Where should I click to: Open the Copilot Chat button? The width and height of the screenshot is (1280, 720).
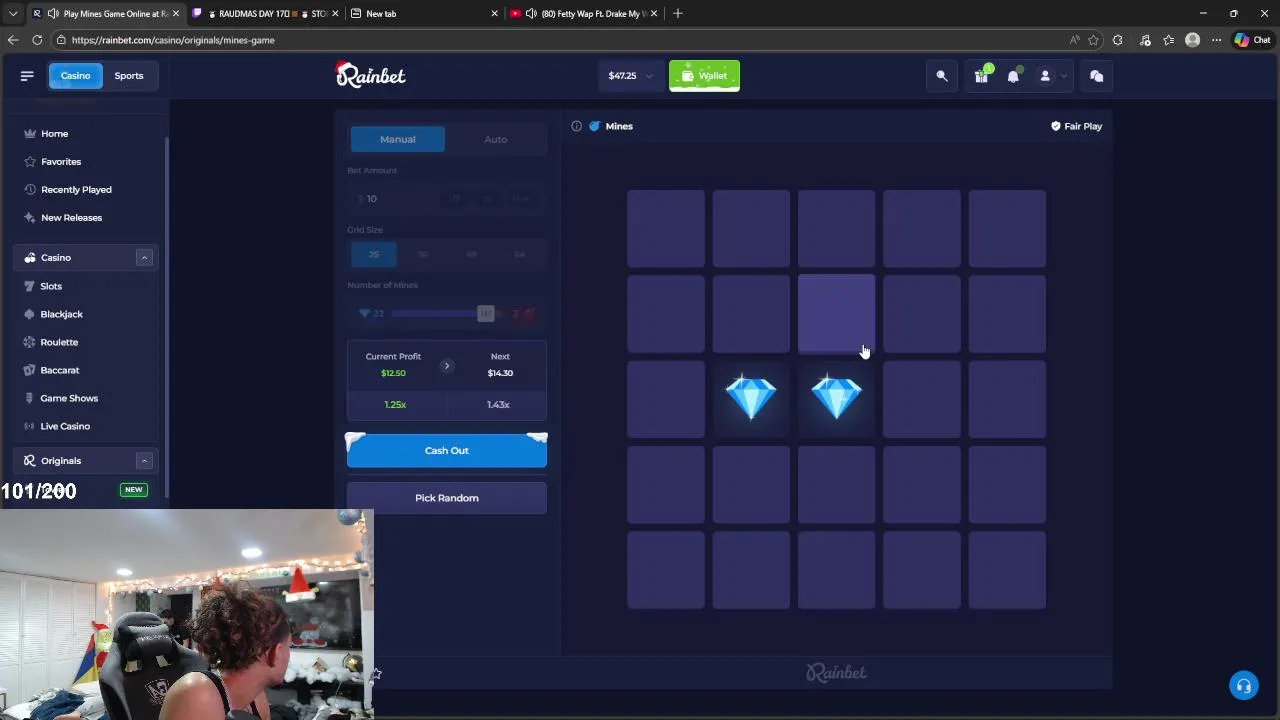(1252, 40)
